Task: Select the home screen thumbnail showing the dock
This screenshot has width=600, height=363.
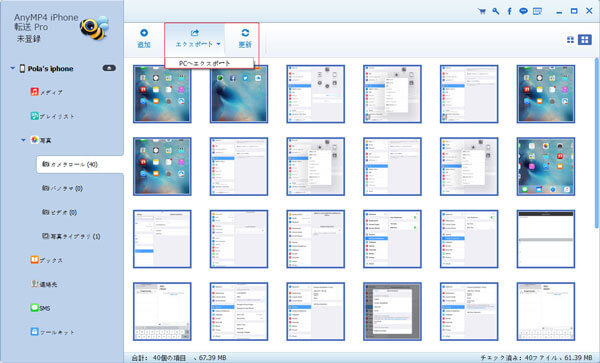Action: (546, 166)
